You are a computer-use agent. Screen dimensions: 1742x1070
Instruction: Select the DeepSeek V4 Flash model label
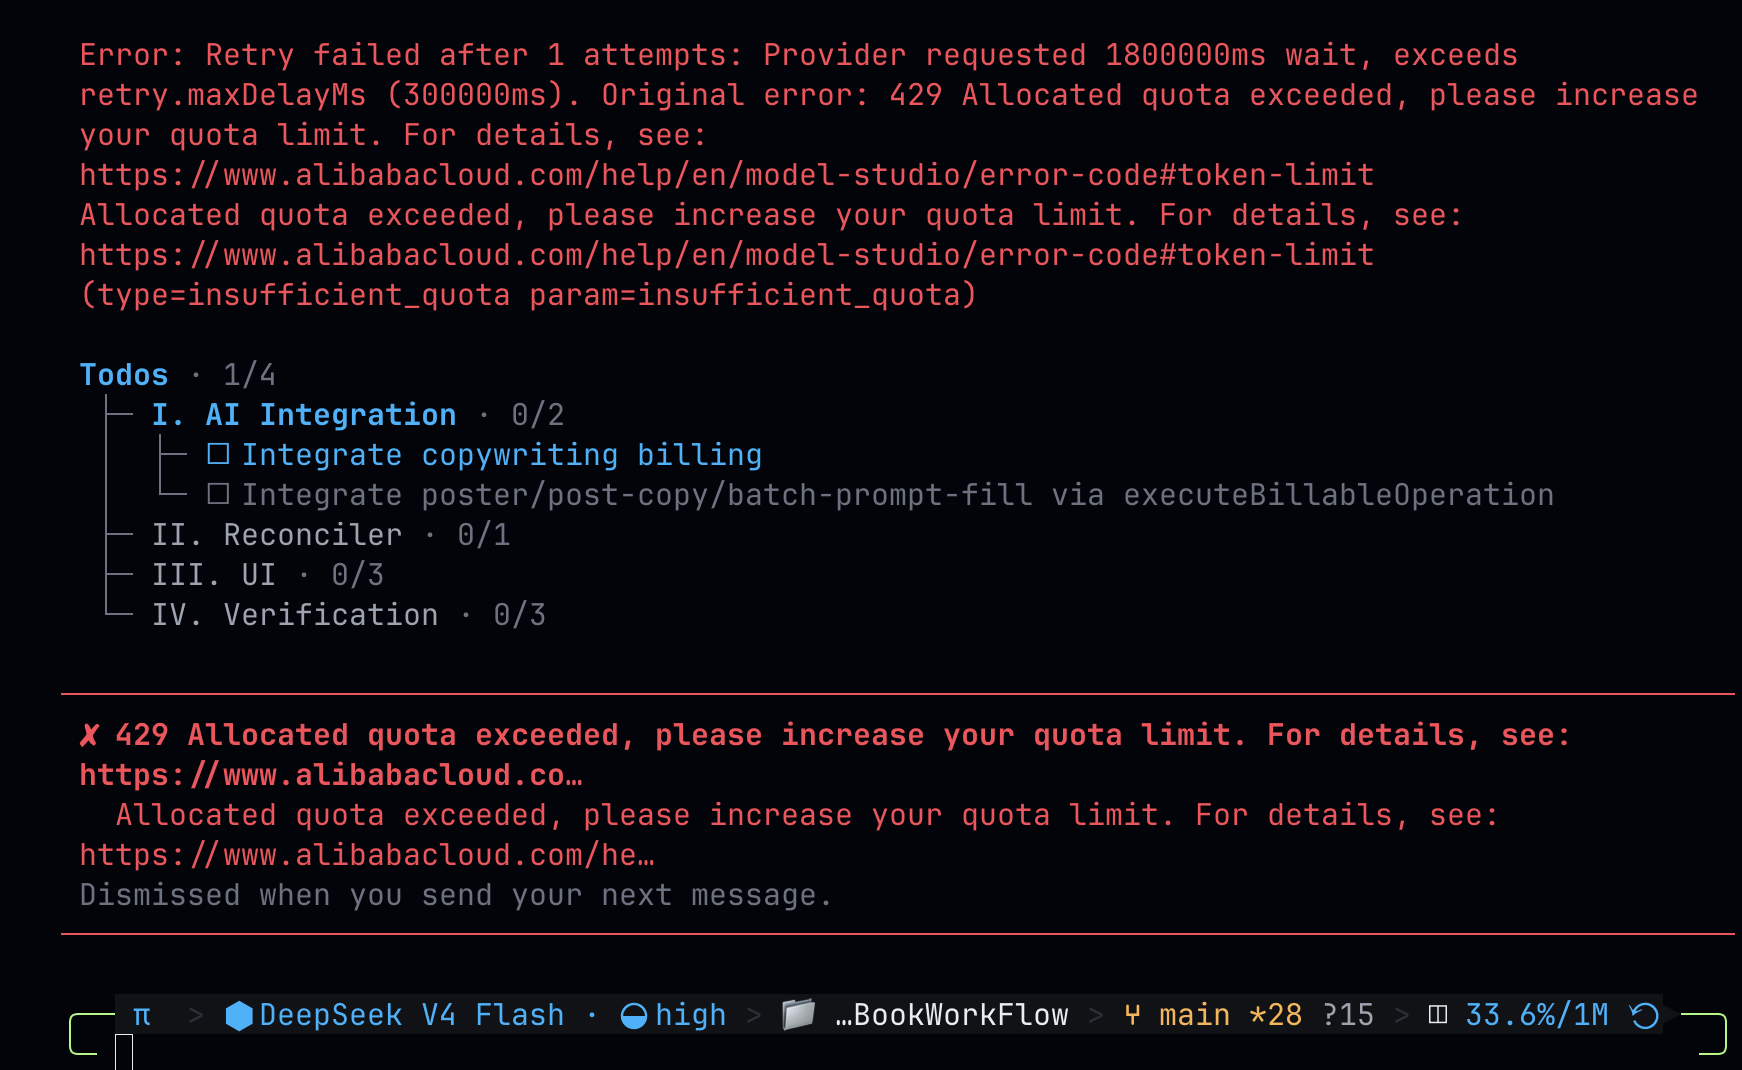click(x=412, y=1015)
